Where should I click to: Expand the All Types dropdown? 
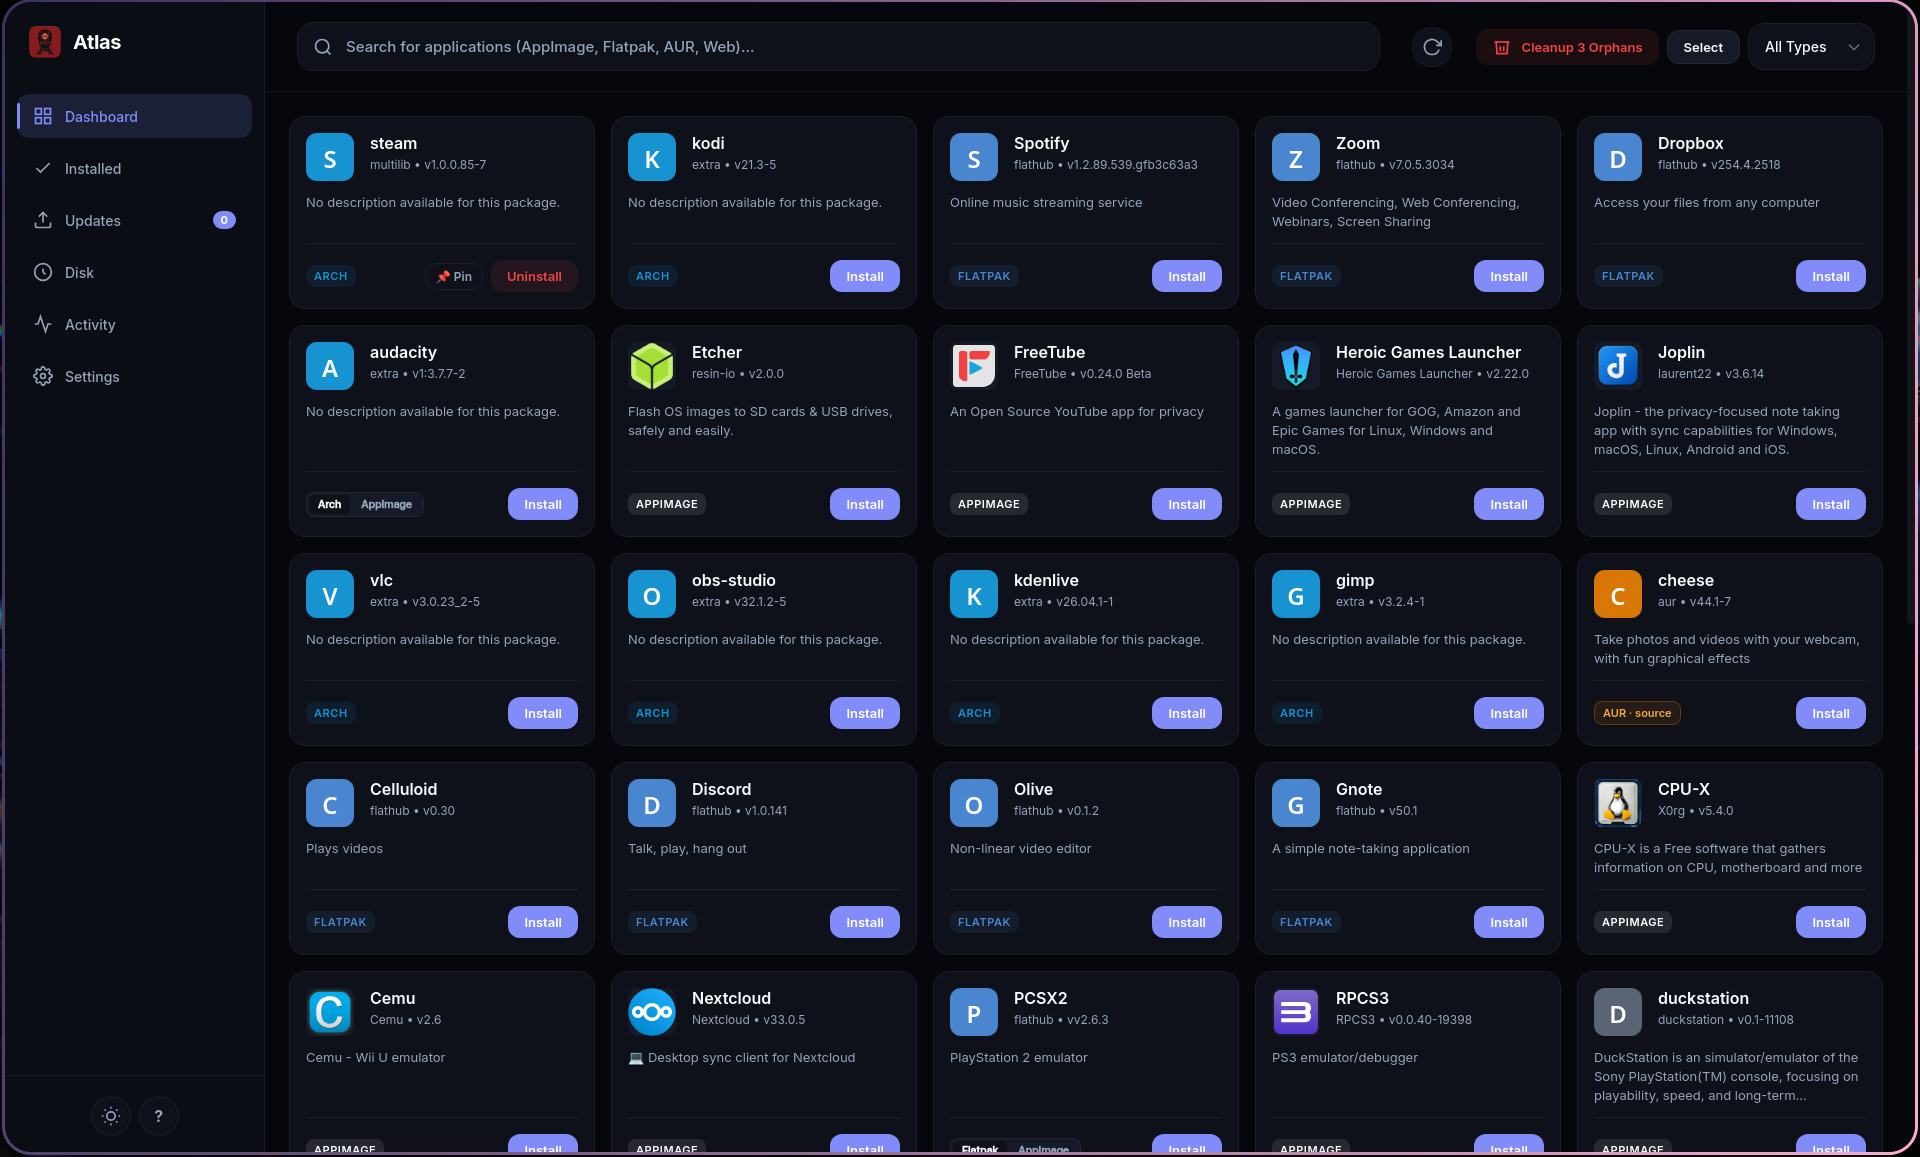click(1811, 47)
